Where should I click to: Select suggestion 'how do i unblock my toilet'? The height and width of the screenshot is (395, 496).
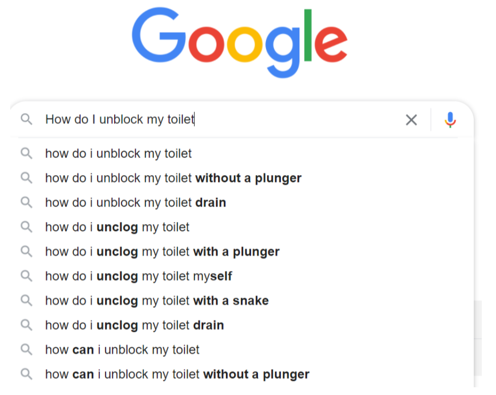pyautogui.click(x=118, y=154)
